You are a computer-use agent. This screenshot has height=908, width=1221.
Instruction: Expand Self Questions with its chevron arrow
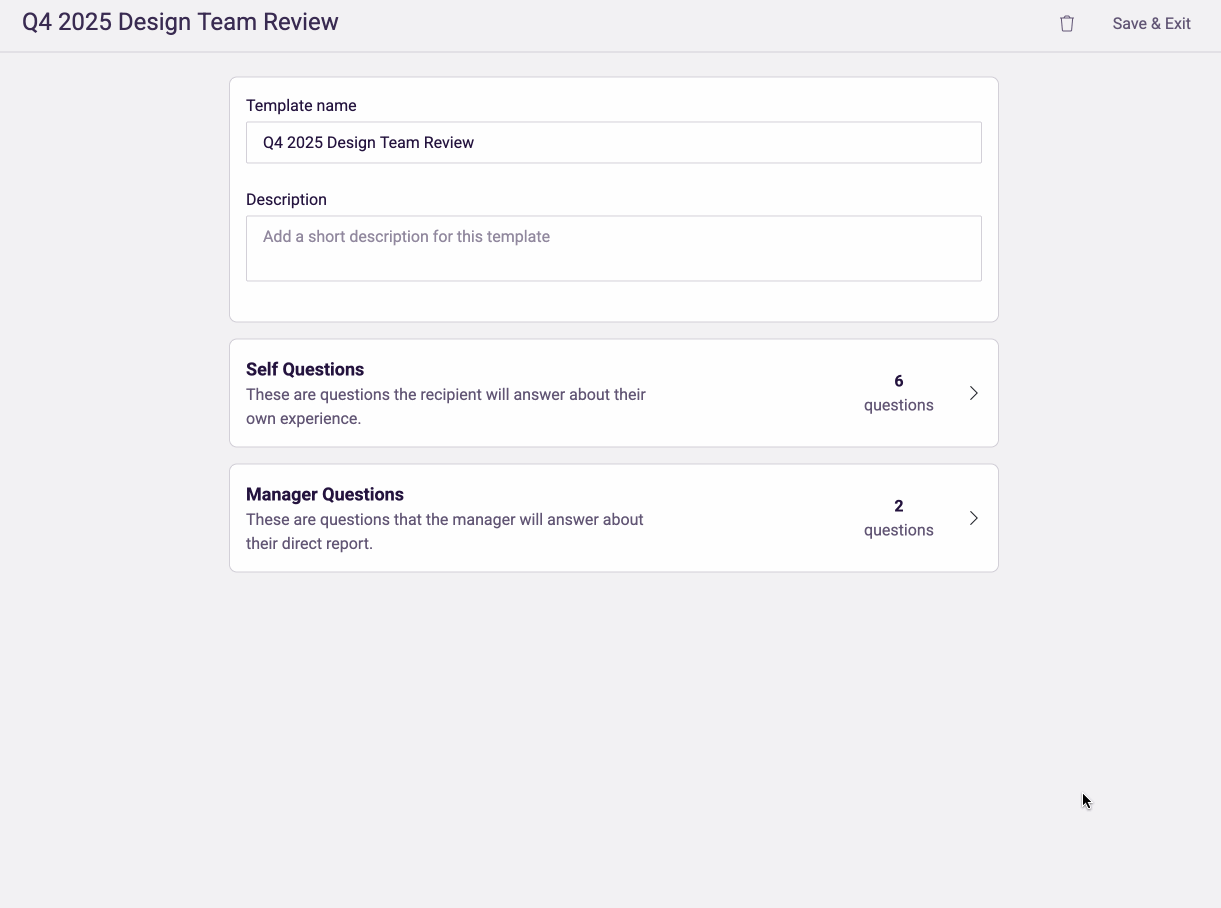(973, 393)
